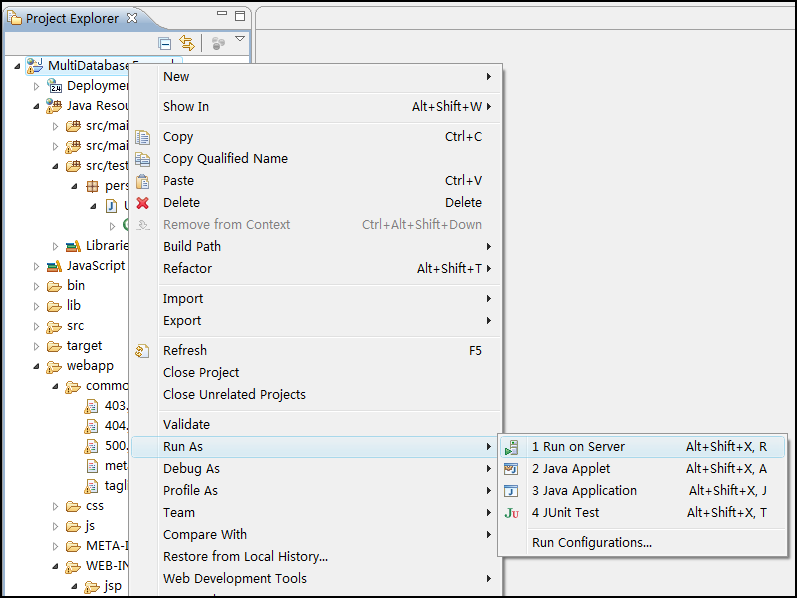Click the Collapse All icon in Project Explorer
This screenshot has width=797, height=598.
point(165,44)
